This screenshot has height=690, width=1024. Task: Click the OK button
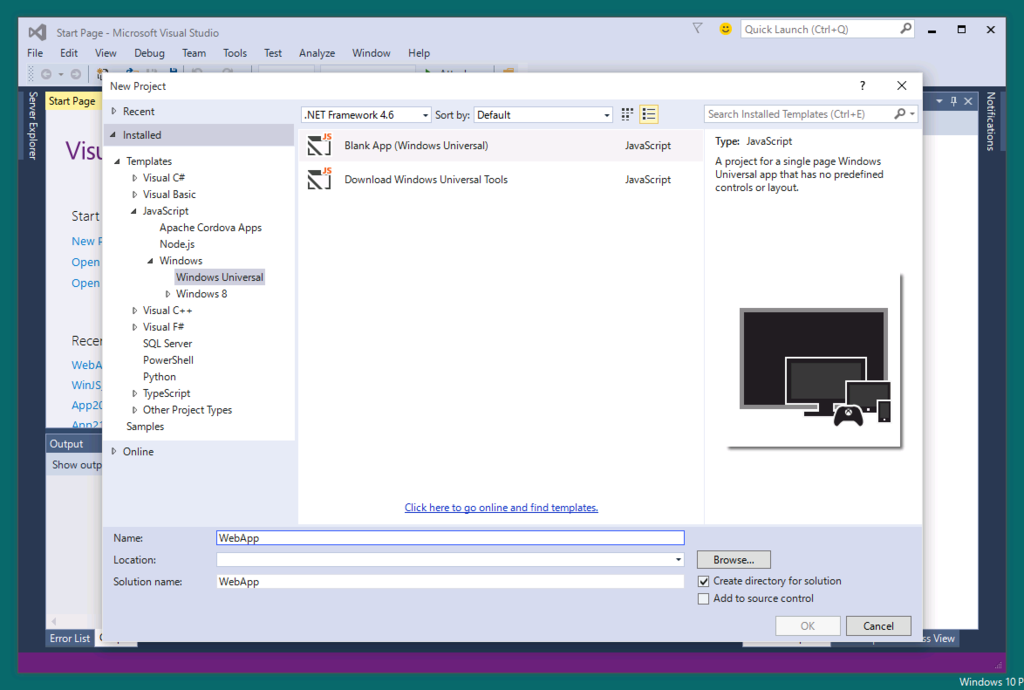(x=808, y=625)
